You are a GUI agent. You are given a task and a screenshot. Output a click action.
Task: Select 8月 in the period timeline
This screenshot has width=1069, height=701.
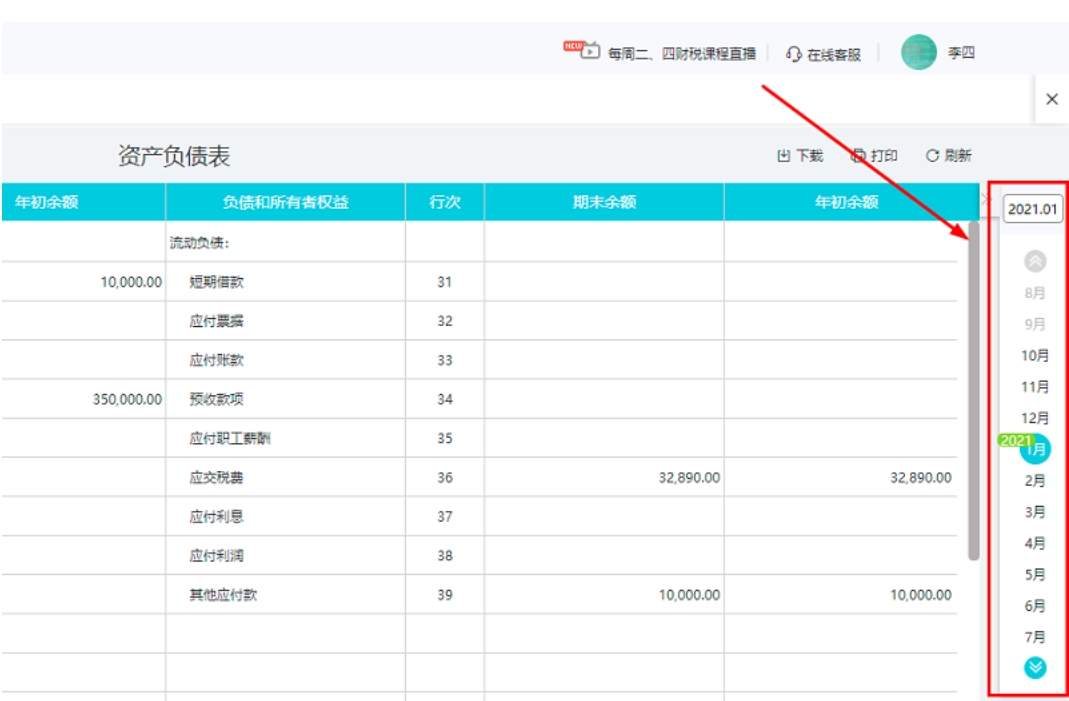(x=1035, y=293)
